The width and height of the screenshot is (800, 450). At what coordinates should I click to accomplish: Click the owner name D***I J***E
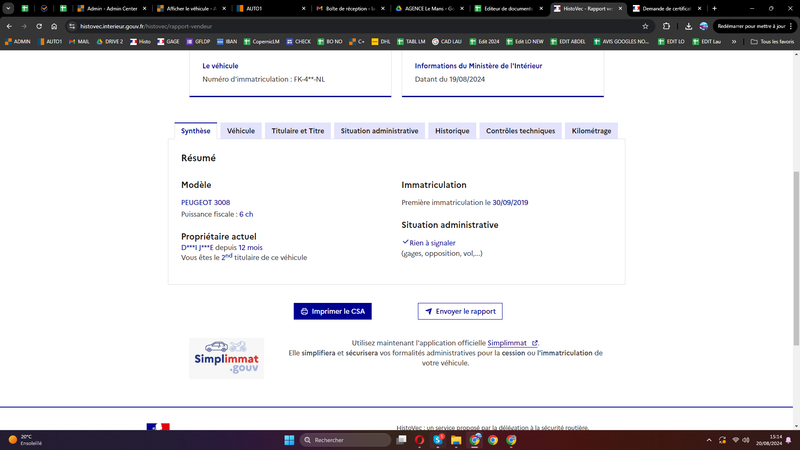click(x=197, y=247)
